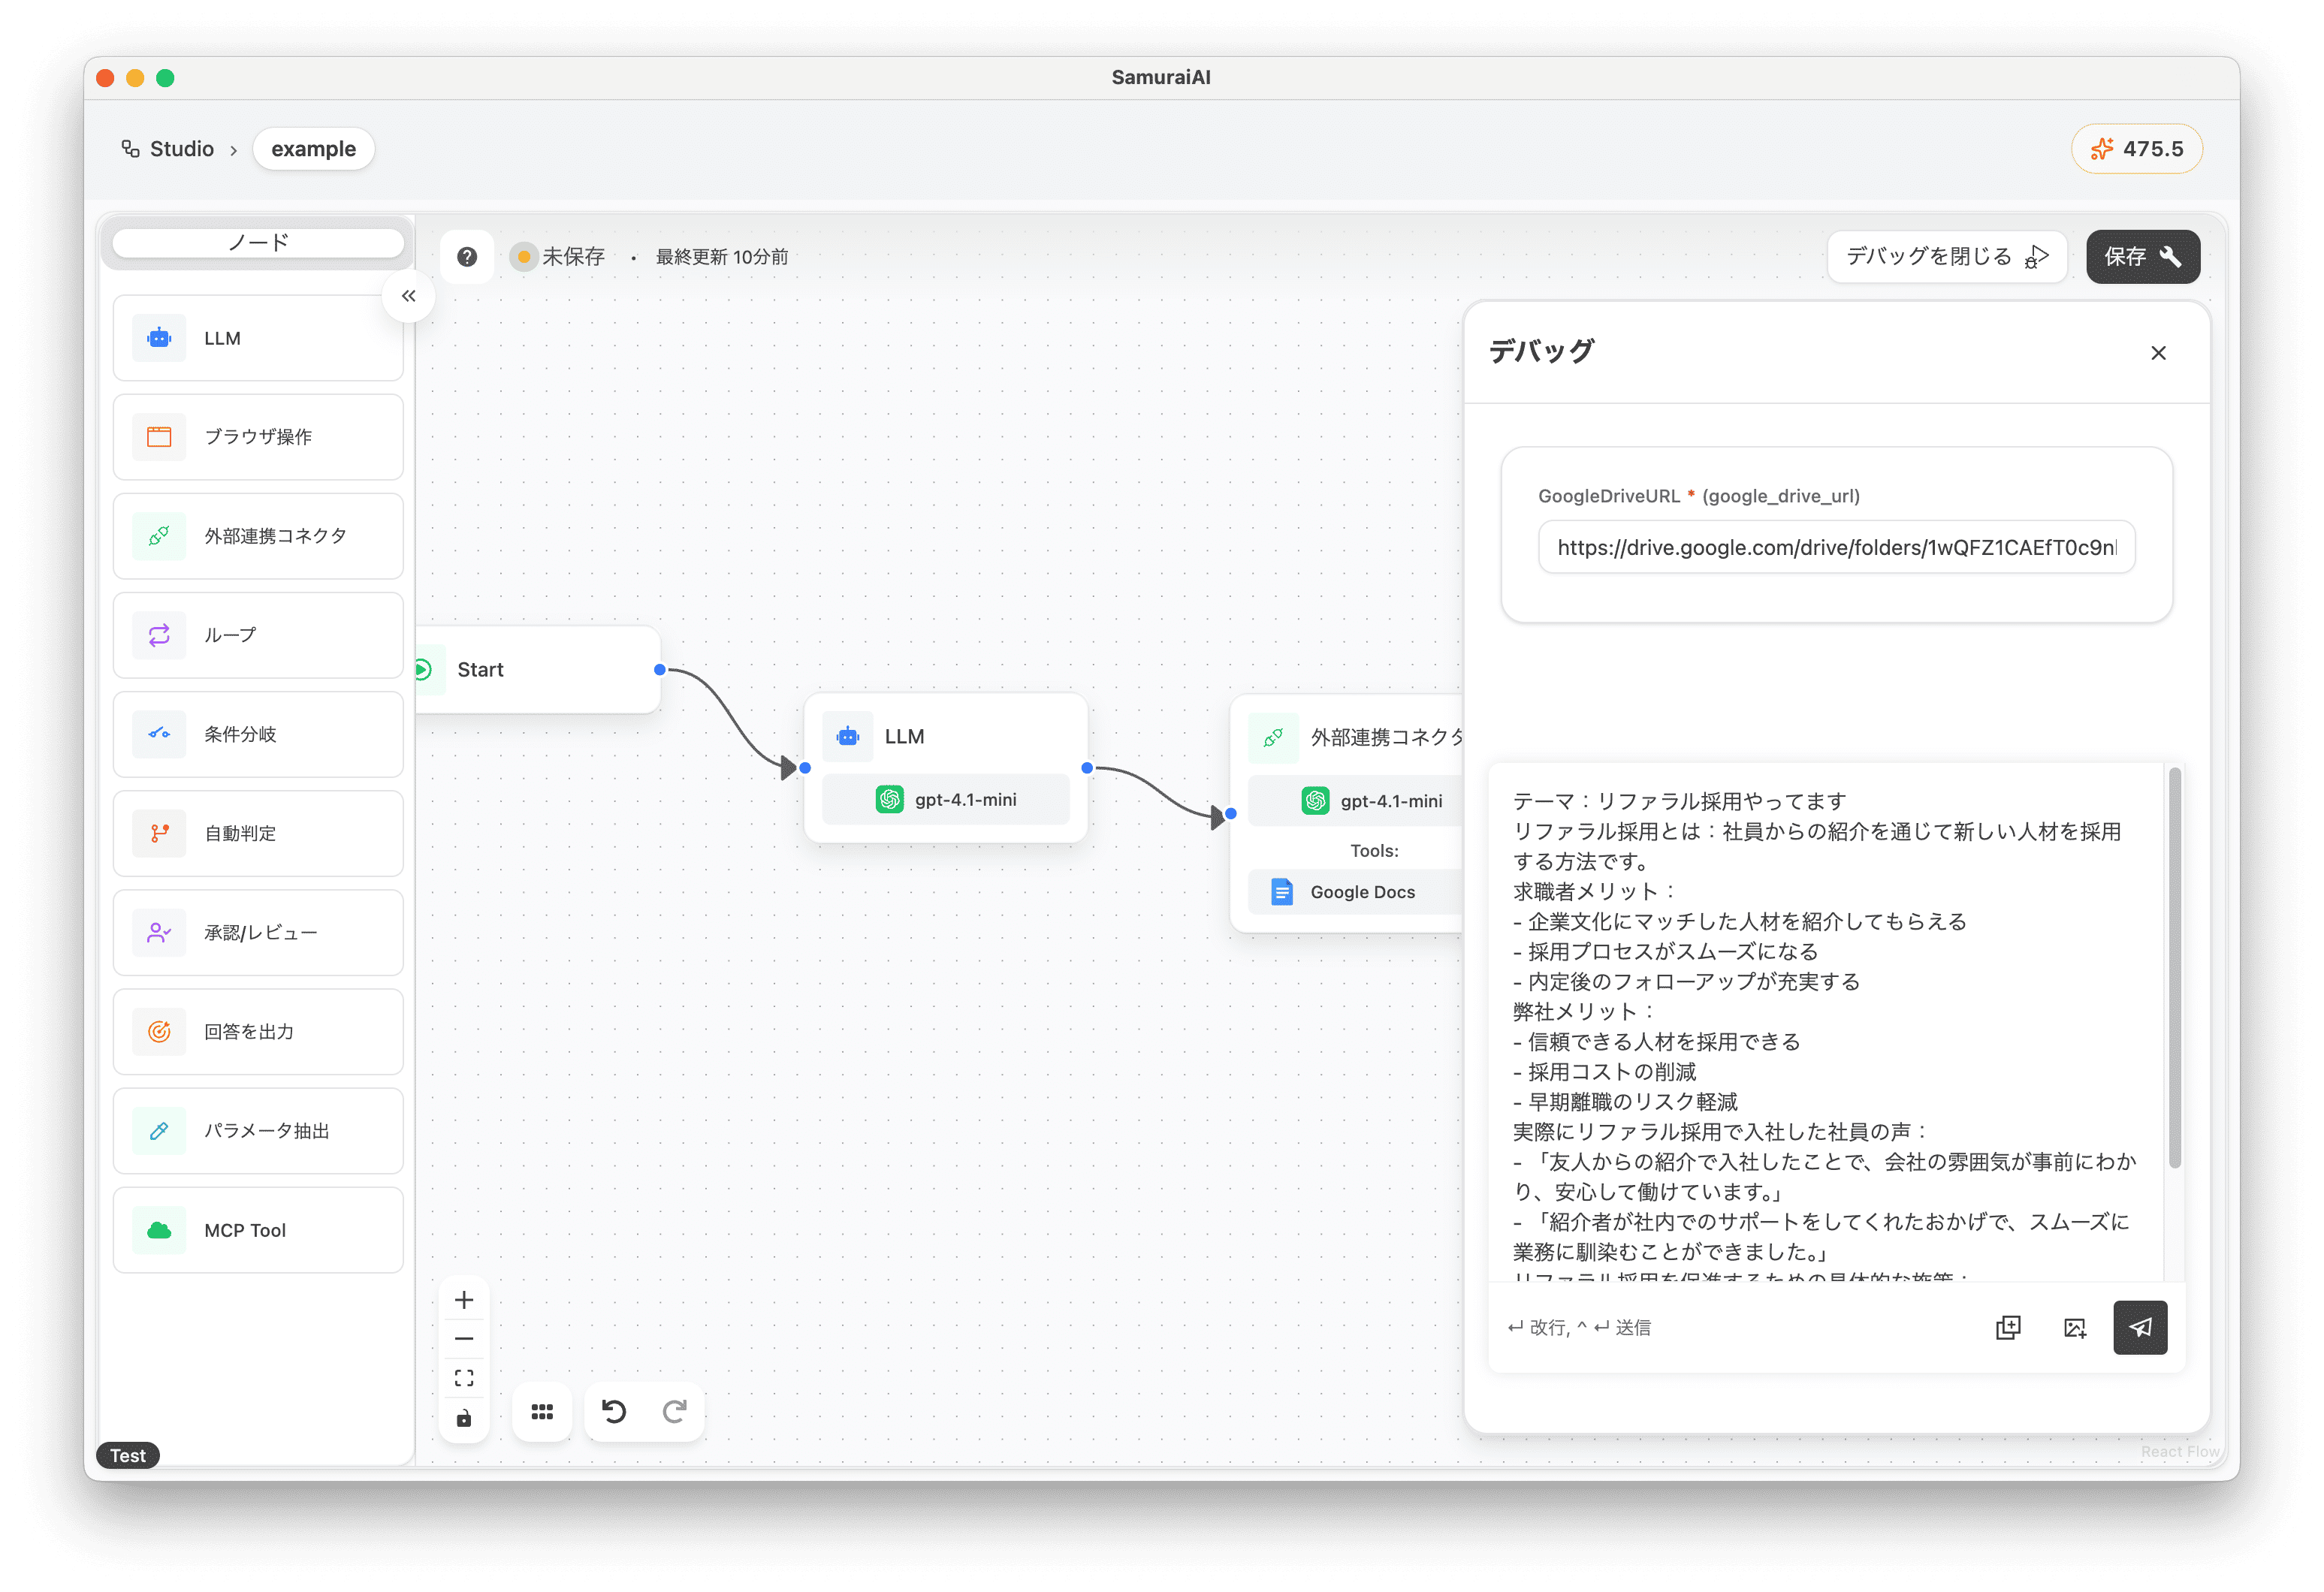Click デバッグを閉じる button
Viewport: 2324px width, 1592px height.
click(1946, 257)
